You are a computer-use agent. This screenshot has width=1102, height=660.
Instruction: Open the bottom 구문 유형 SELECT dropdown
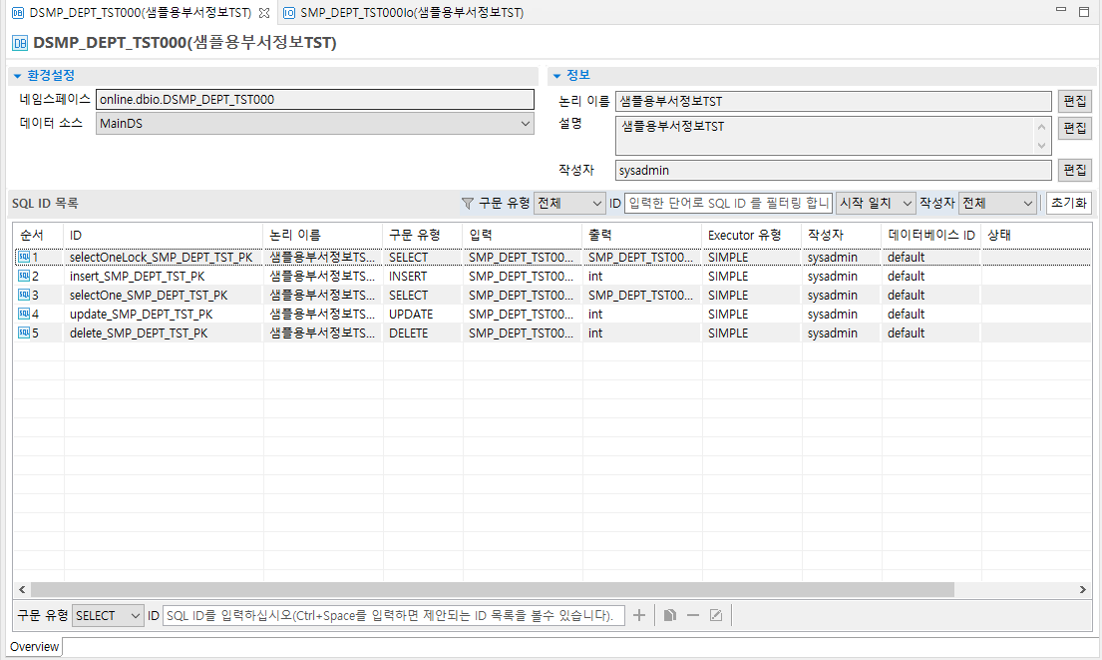pyautogui.click(x=105, y=615)
